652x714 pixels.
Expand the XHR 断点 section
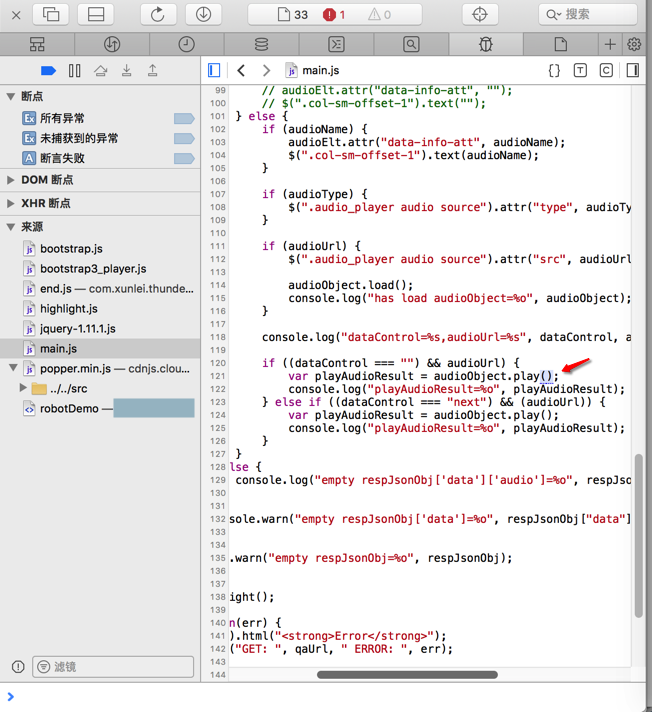11,203
